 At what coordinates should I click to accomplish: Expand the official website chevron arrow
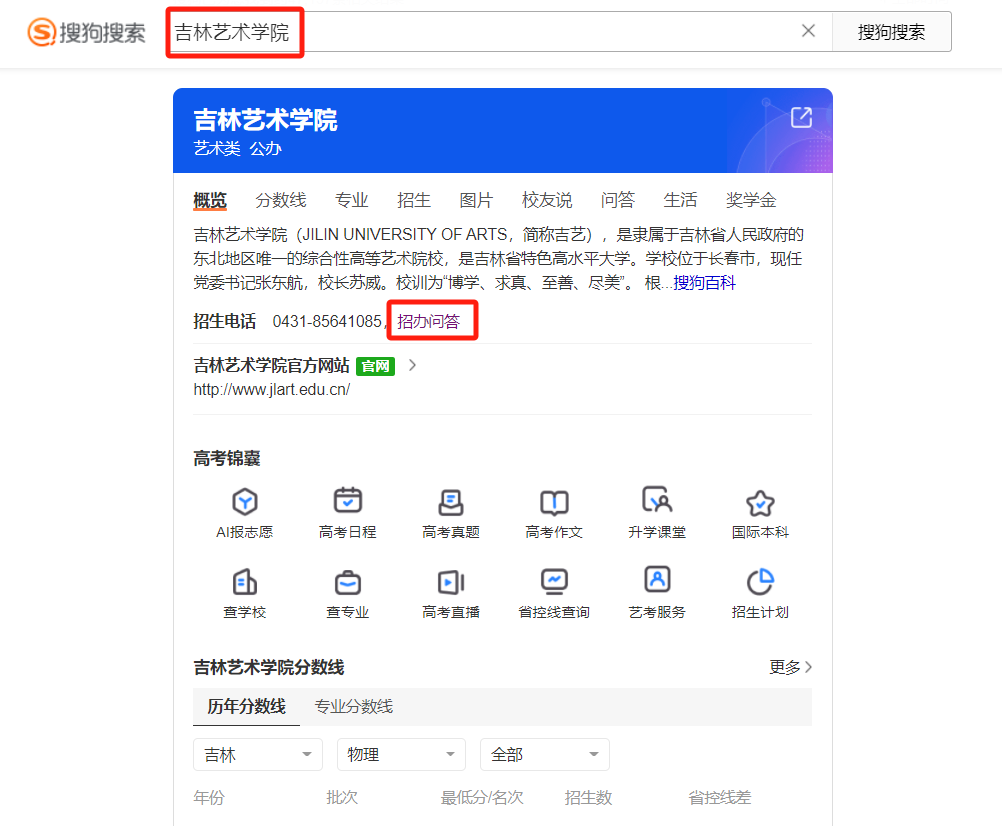click(x=412, y=365)
